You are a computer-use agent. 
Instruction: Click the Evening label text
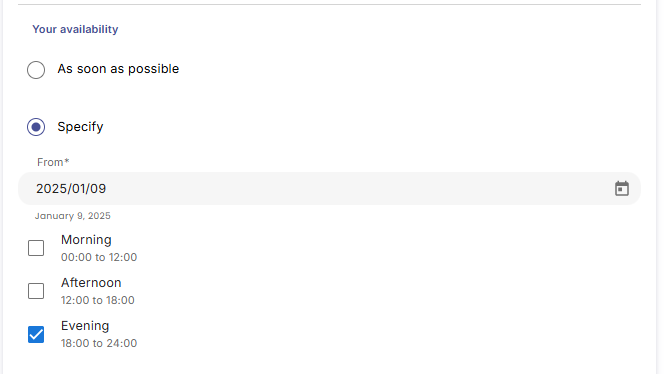click(85, 326)
